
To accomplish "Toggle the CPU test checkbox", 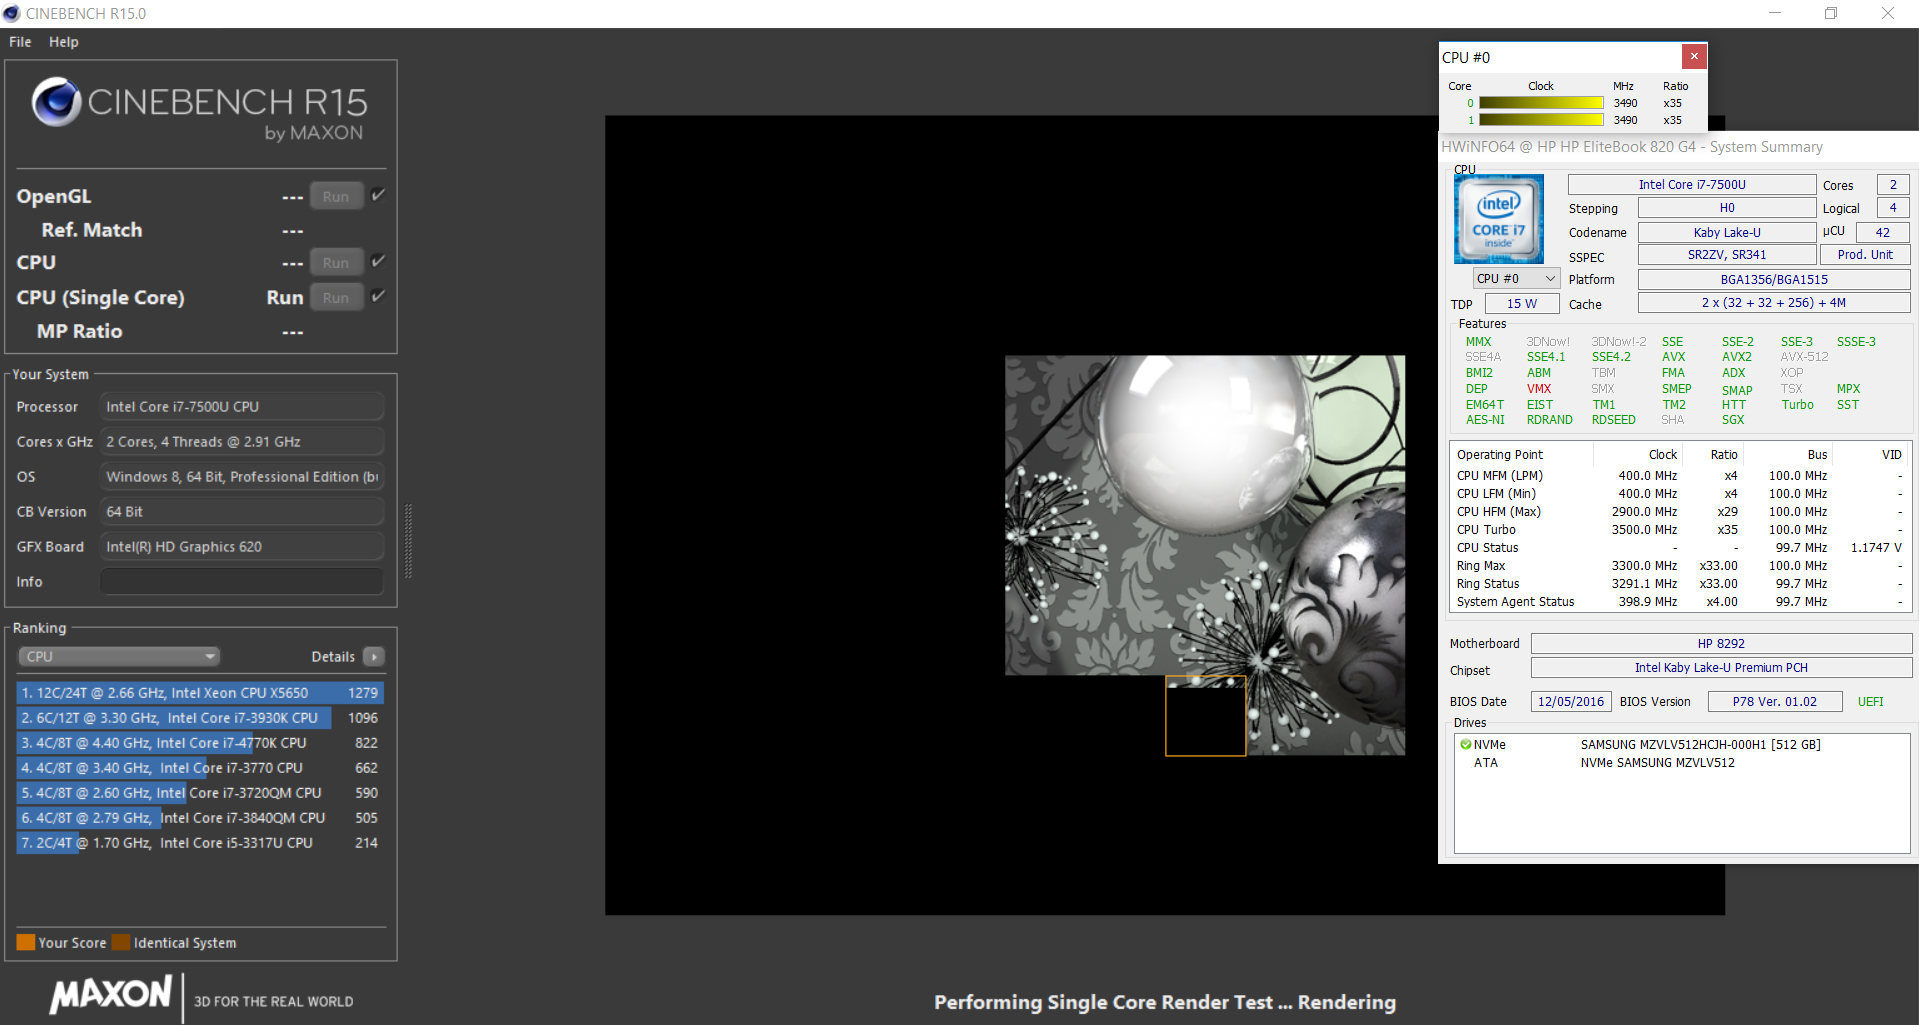I will tap(378, 261).
